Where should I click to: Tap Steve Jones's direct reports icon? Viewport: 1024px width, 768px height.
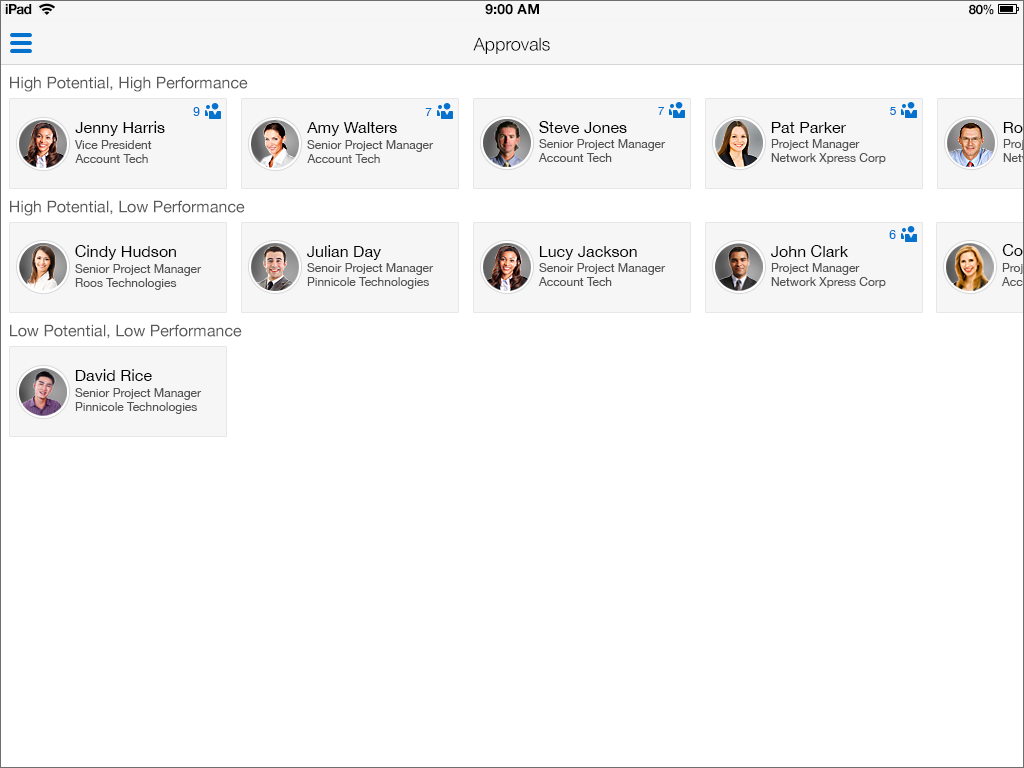677,110
